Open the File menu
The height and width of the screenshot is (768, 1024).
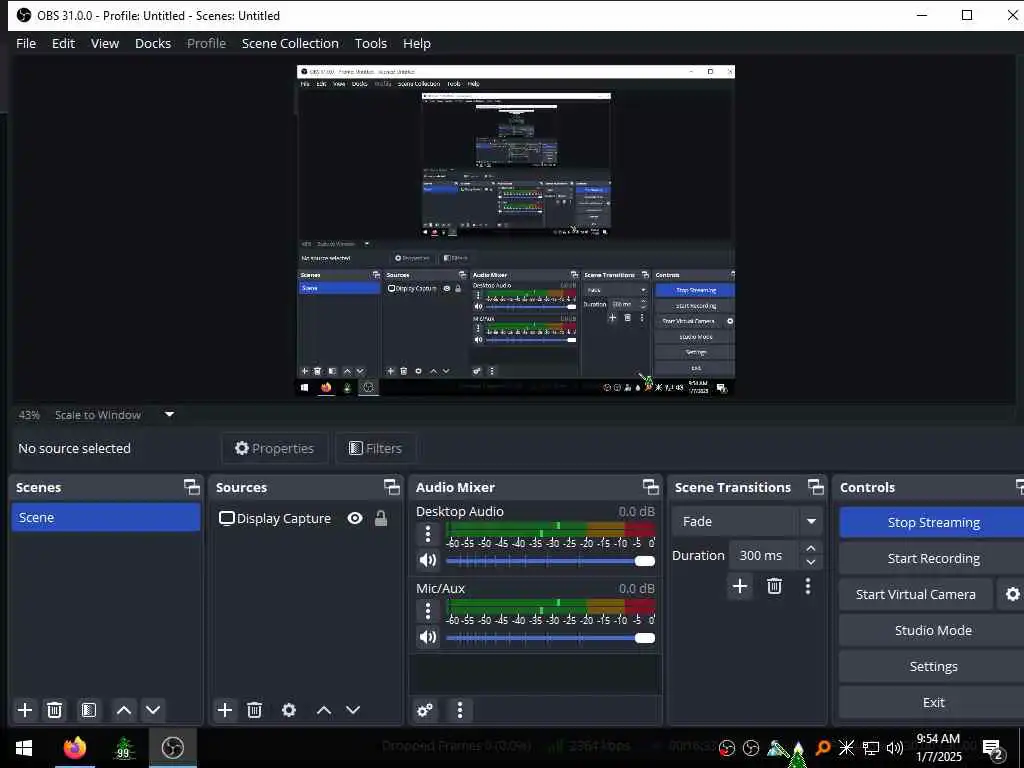coord(26,43)
